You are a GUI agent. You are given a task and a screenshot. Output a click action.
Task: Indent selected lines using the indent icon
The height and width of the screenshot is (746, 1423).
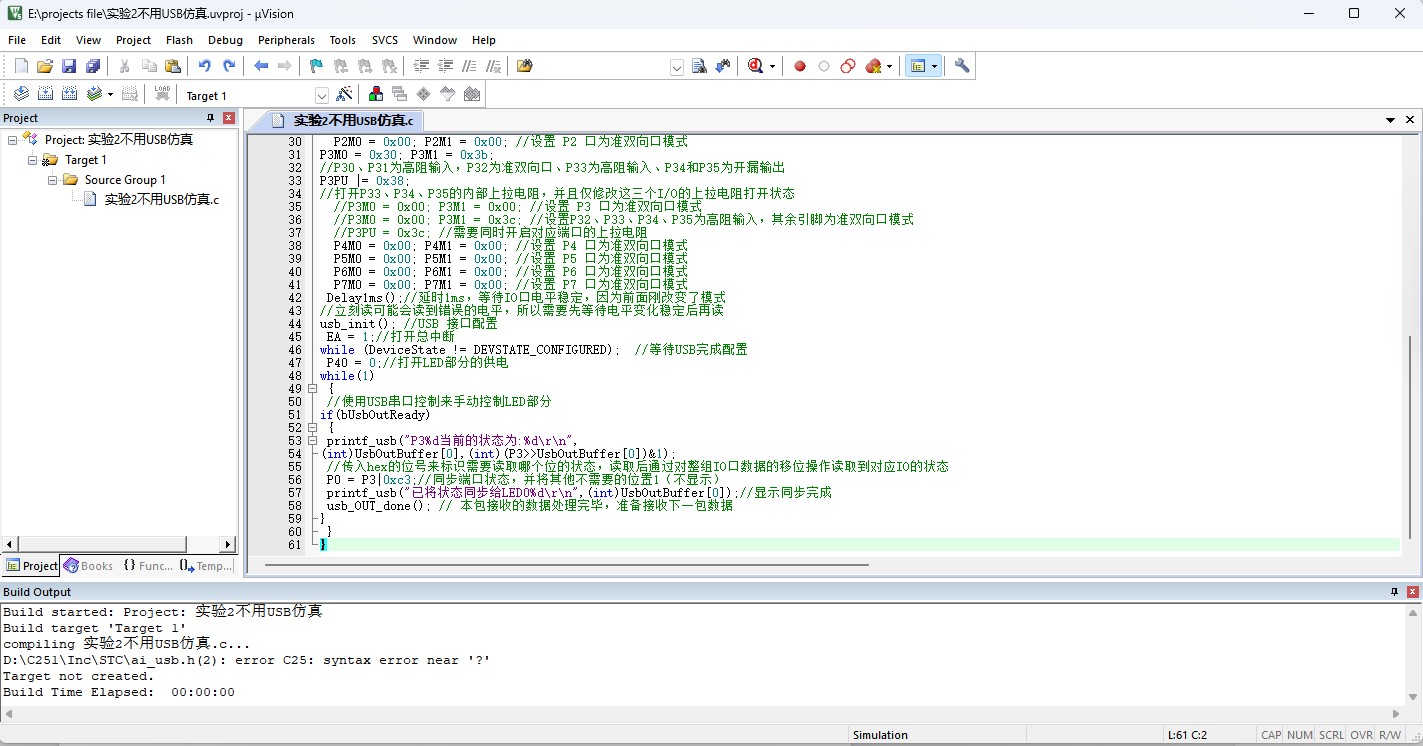pyautogui.click(x=421, y=66)
